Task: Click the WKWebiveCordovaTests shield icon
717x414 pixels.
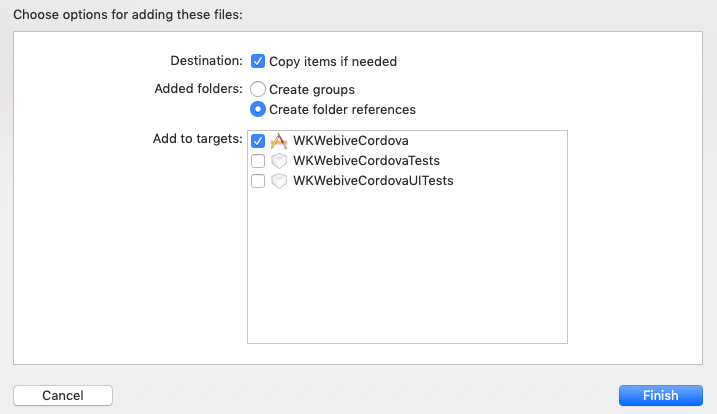Action: coord(279,161)
